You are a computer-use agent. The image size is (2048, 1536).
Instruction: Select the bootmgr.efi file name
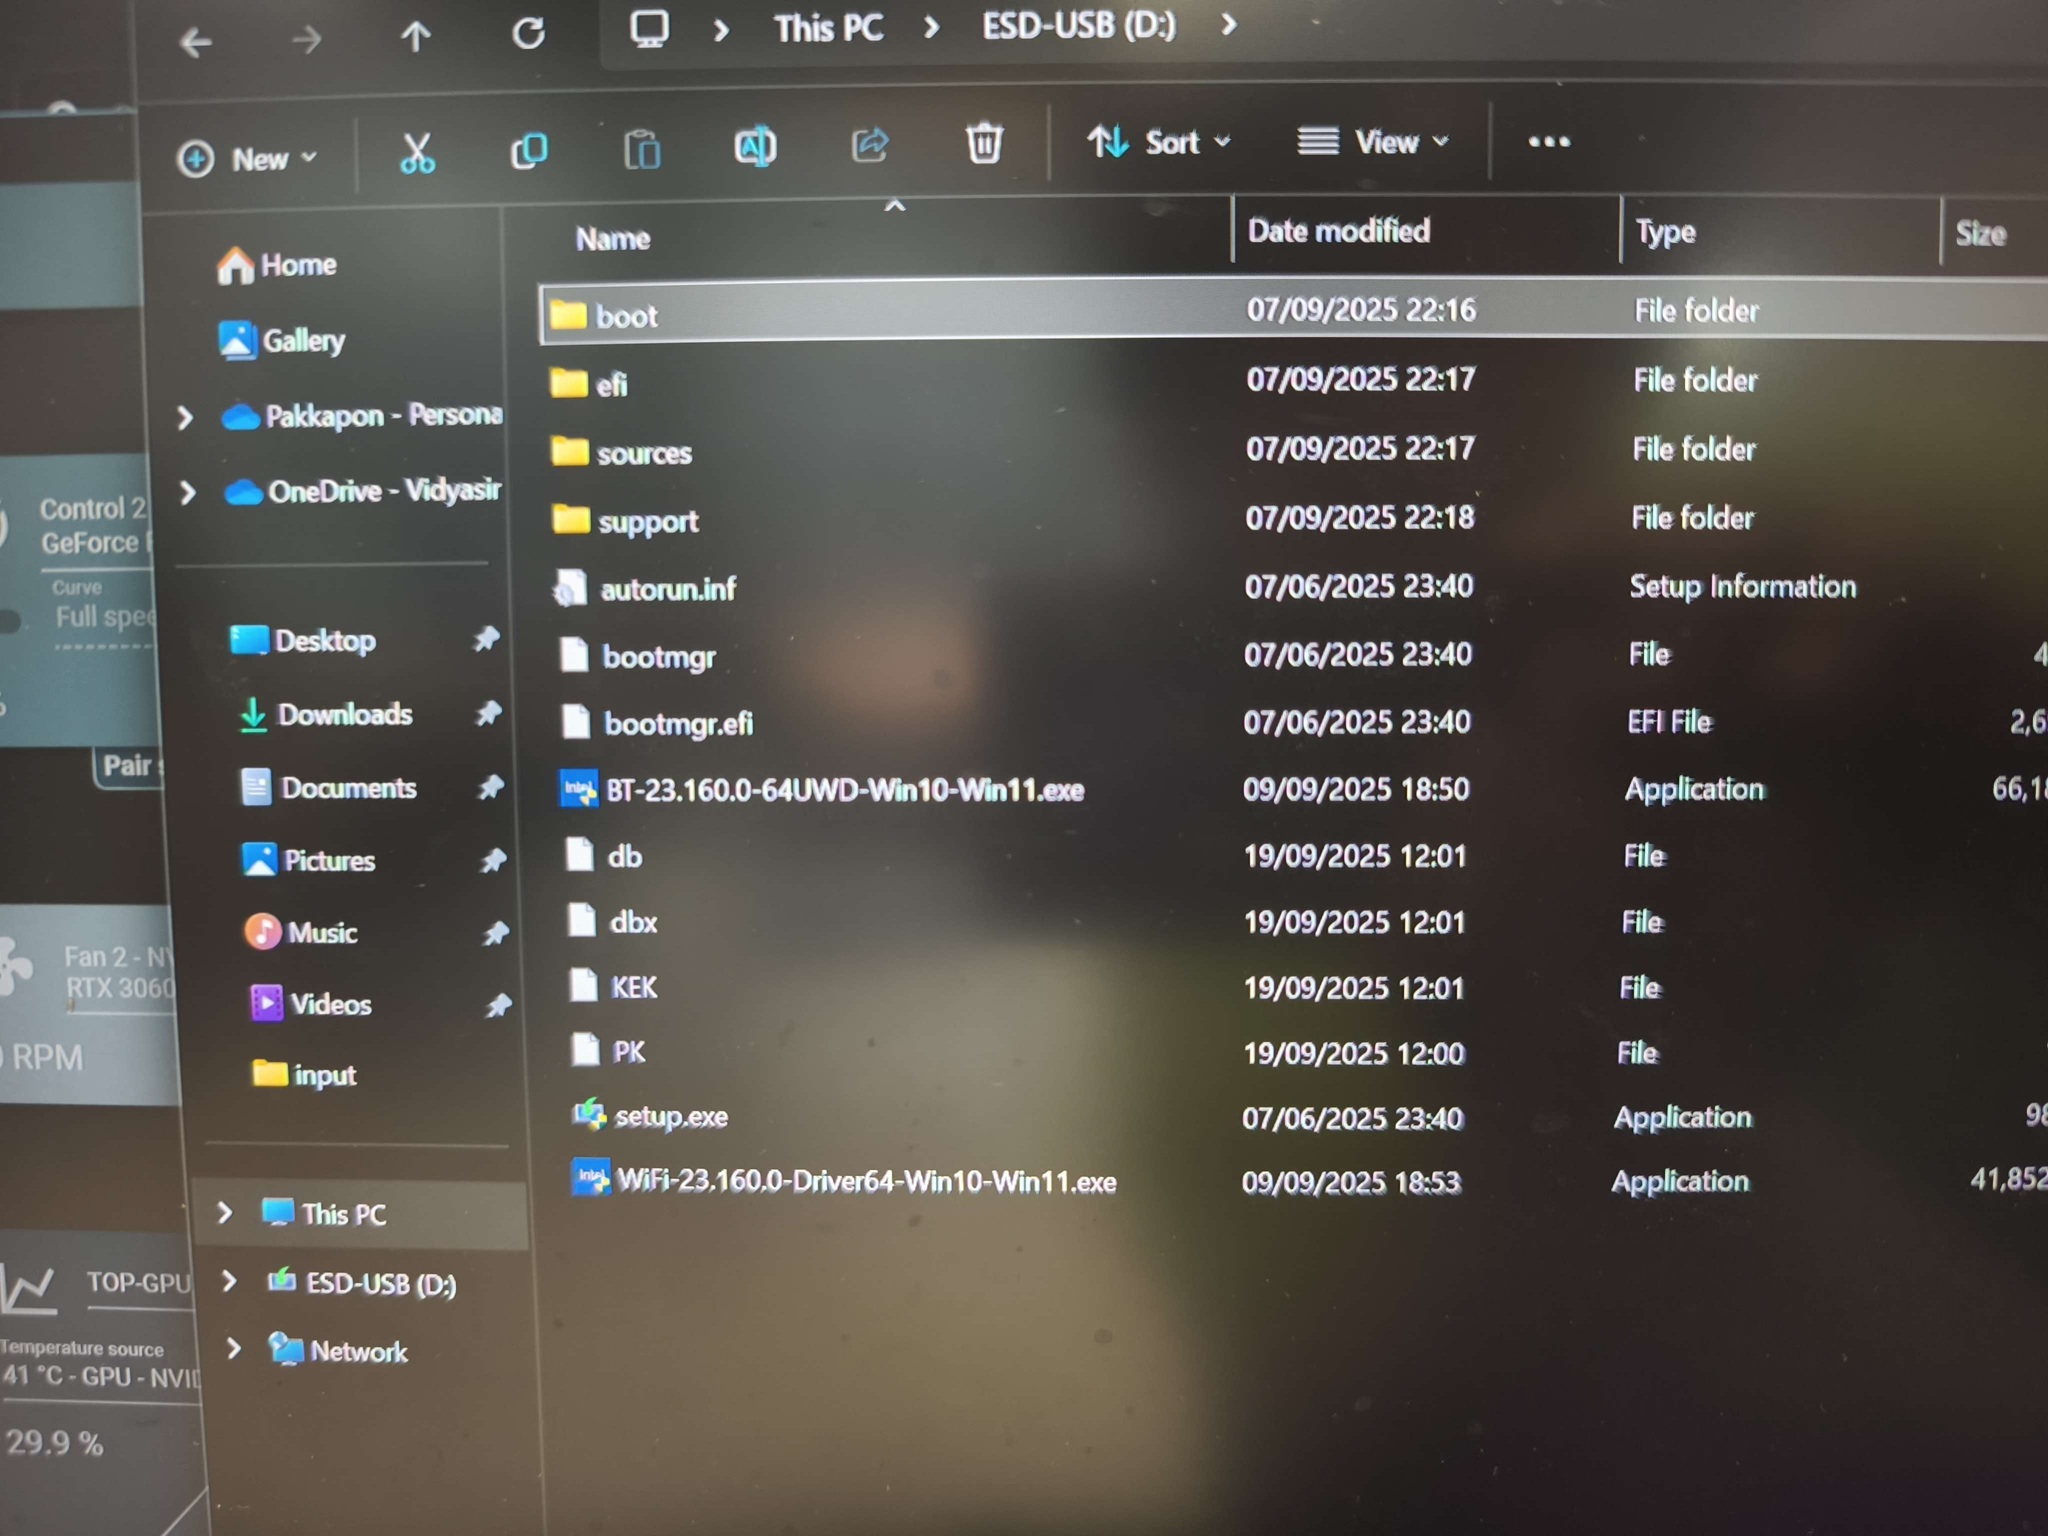679,723
